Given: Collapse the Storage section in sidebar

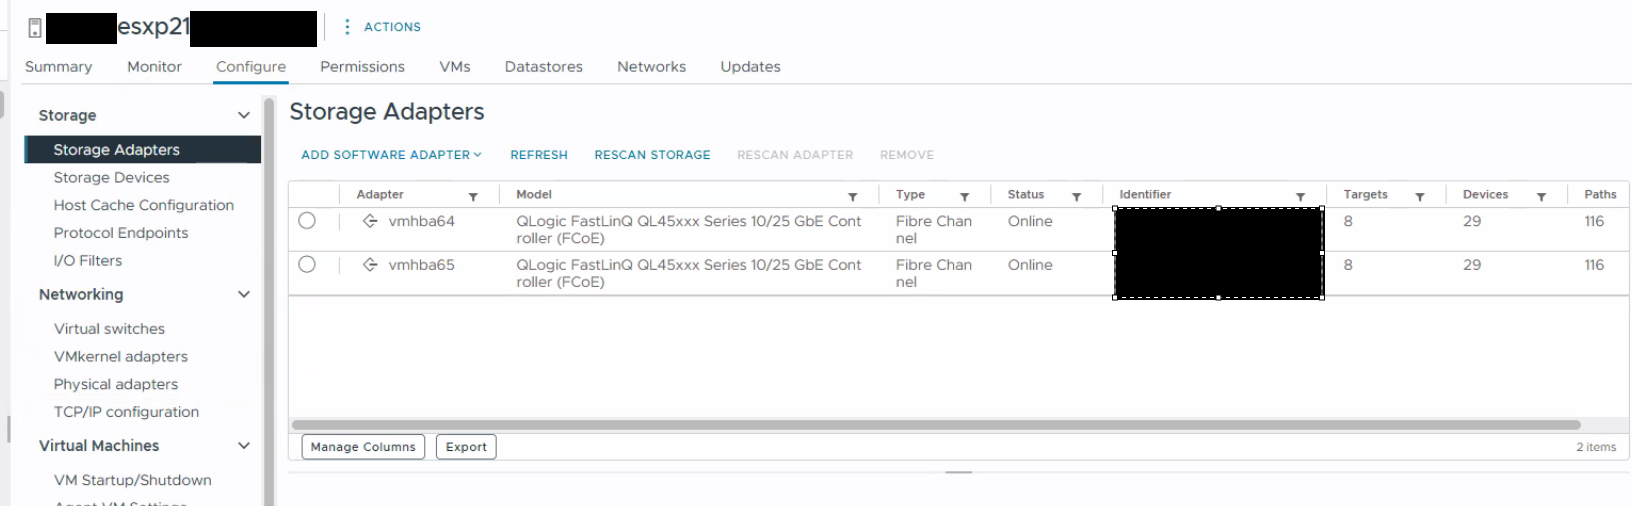Looking at the screenshot, I should (x=243, y=116).
